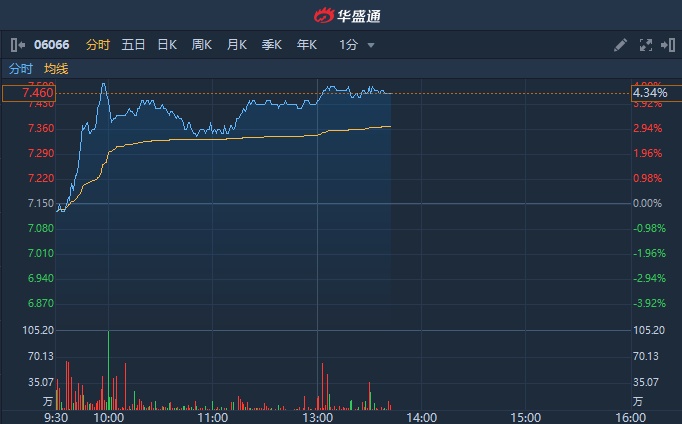682x424 pixels.
Task: Expand the 1分 interval dropdown
Action: click(x=357, y=45)
